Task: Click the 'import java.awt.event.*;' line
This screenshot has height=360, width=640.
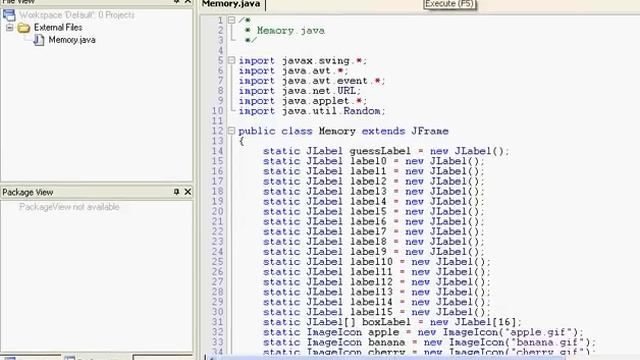Action: pos(312,81)
